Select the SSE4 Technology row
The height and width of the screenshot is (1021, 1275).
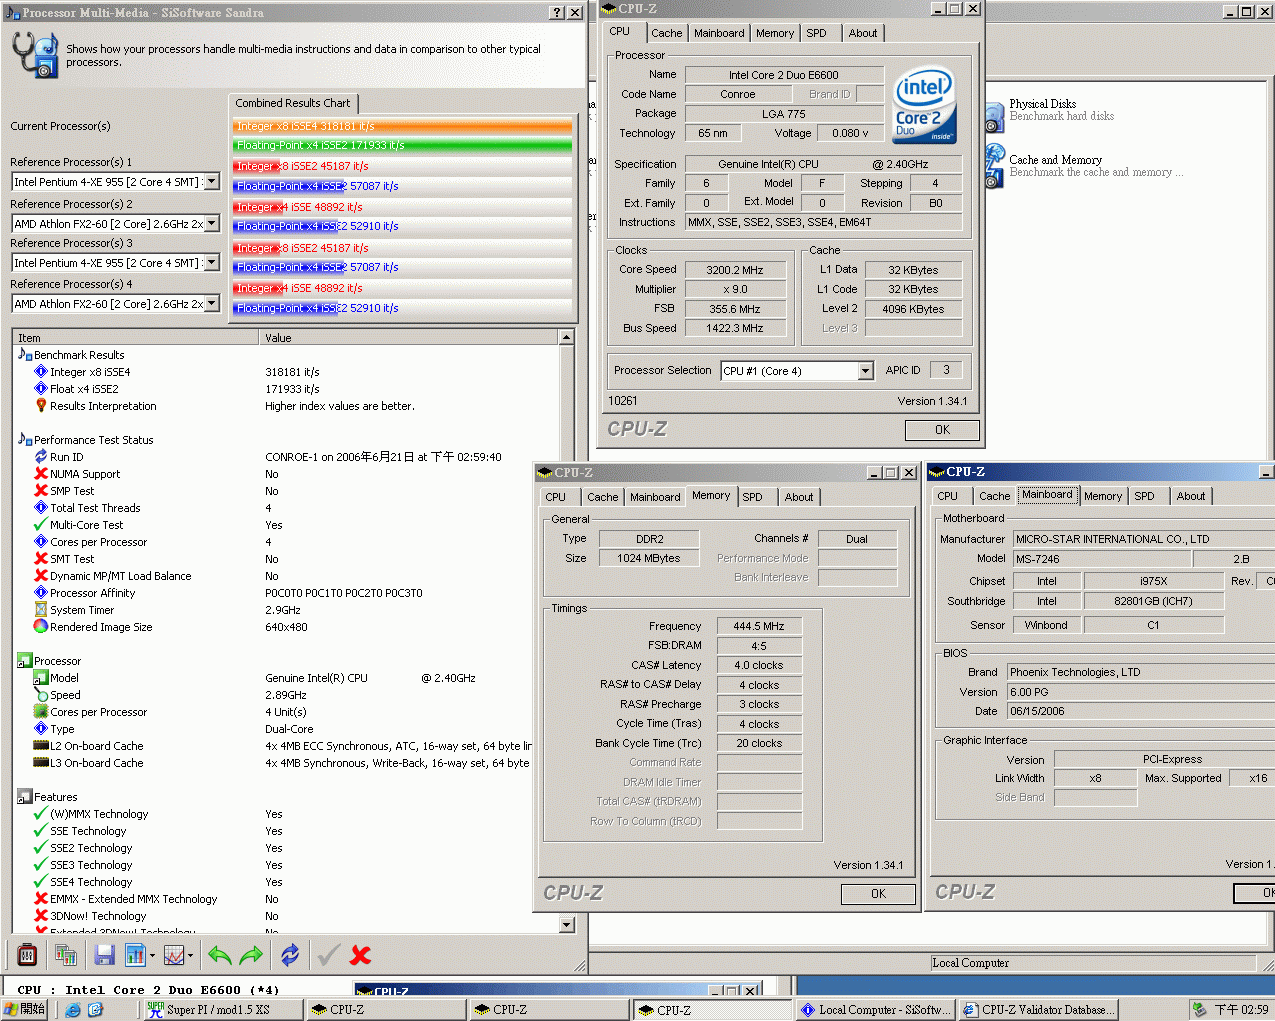point(285,882)
